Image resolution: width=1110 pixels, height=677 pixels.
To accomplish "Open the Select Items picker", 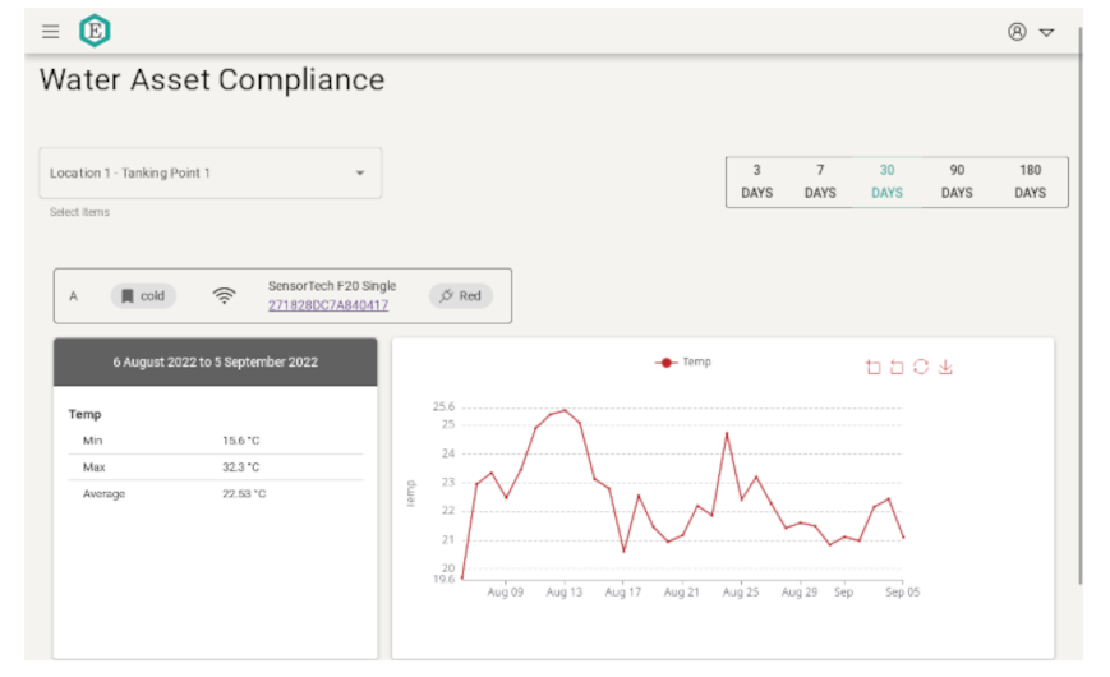I will 80,212.
